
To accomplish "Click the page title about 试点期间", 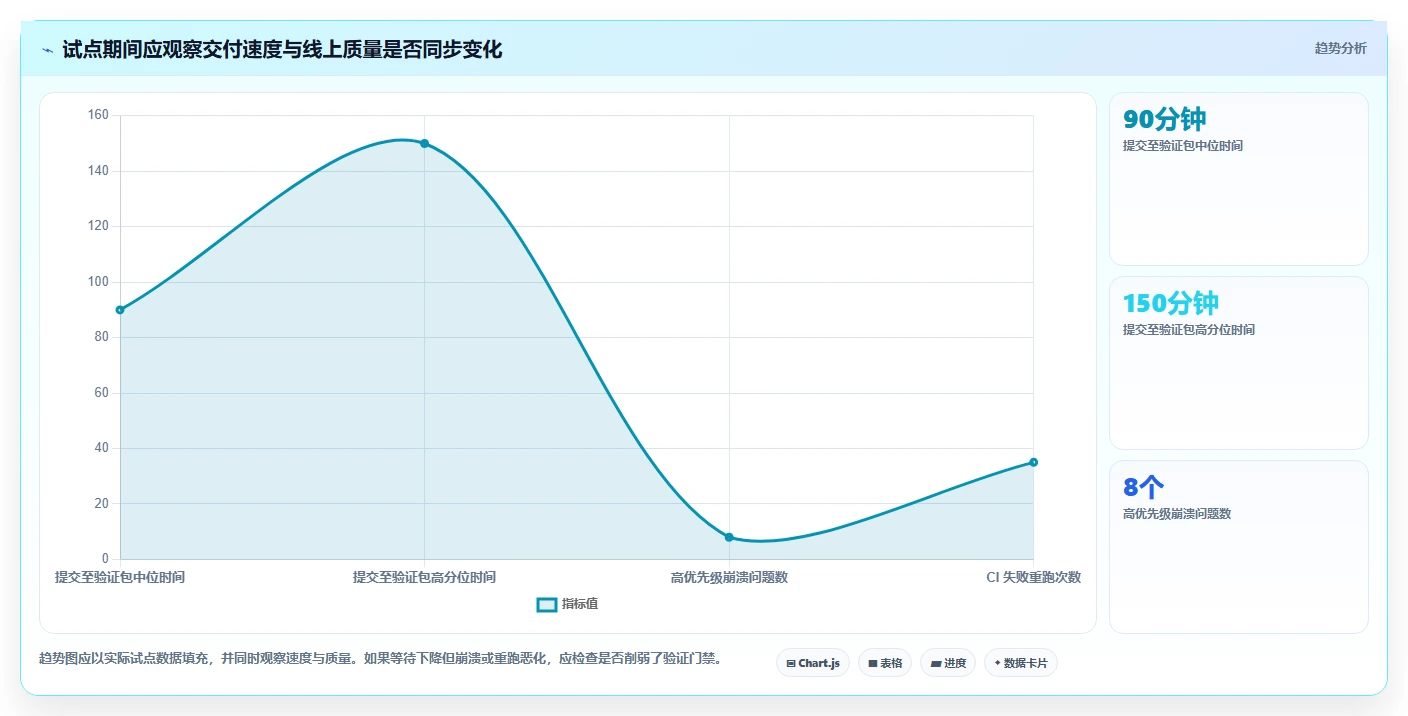I will (282, 49).
